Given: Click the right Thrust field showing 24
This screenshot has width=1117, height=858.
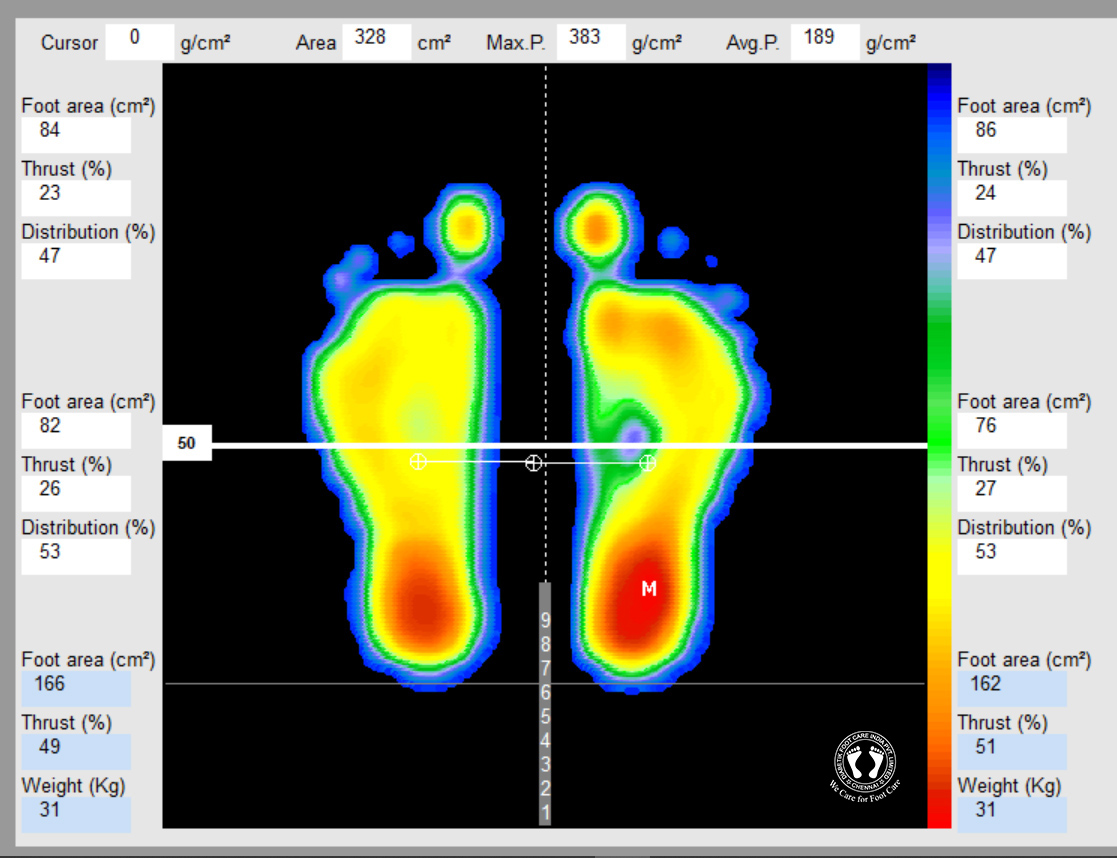Looking at the screenshot, I should point(1011,197).
